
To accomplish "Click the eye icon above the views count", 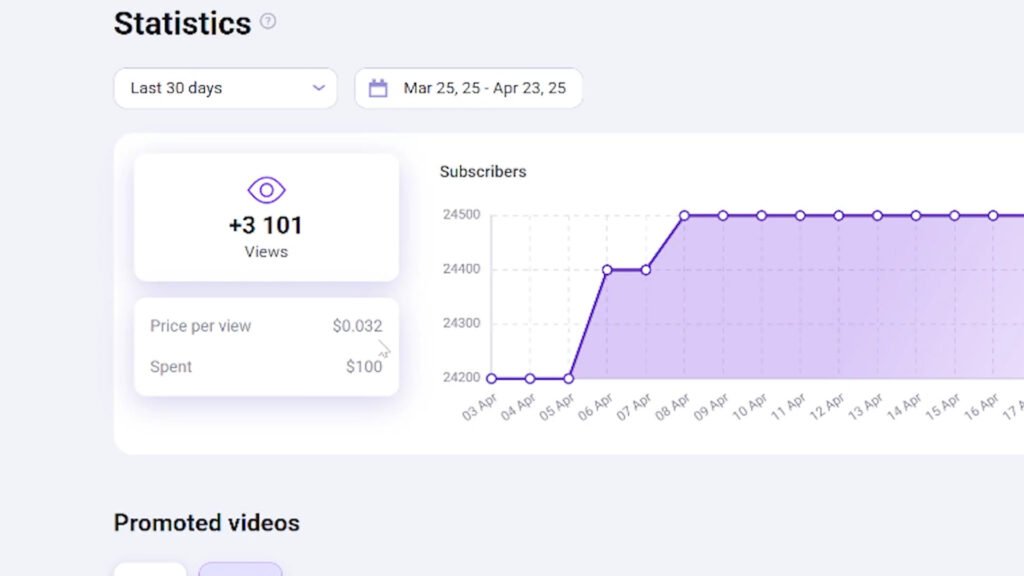I will [x=266, y=189].
